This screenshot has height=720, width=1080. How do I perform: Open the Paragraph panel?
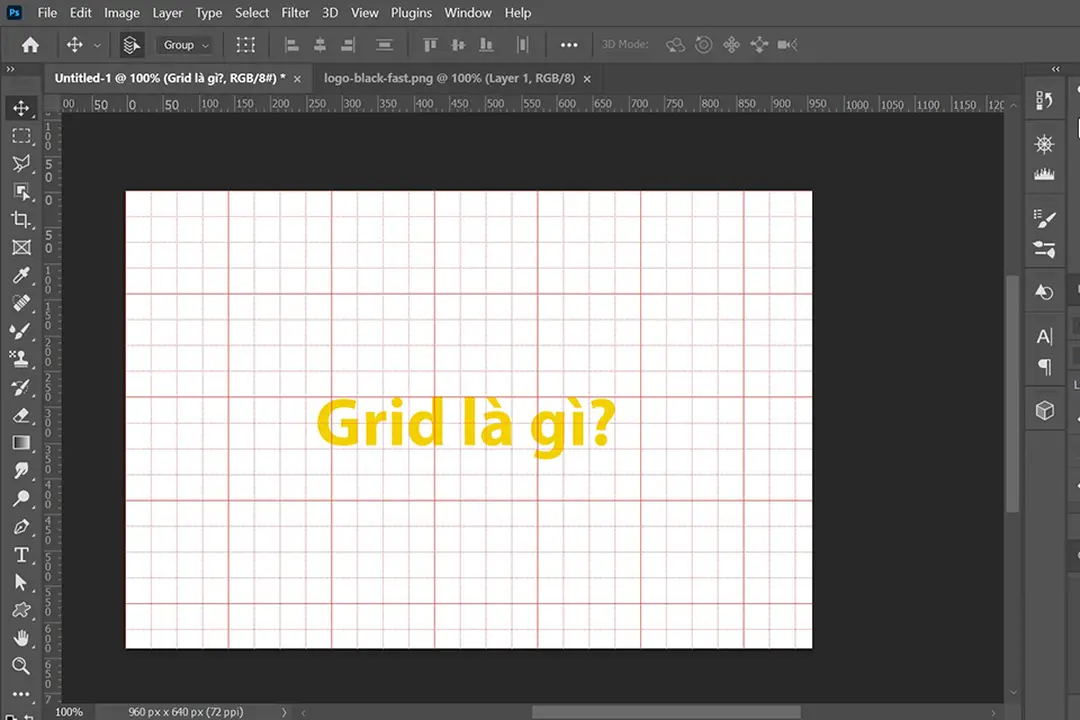click(x=1044, y=367)
